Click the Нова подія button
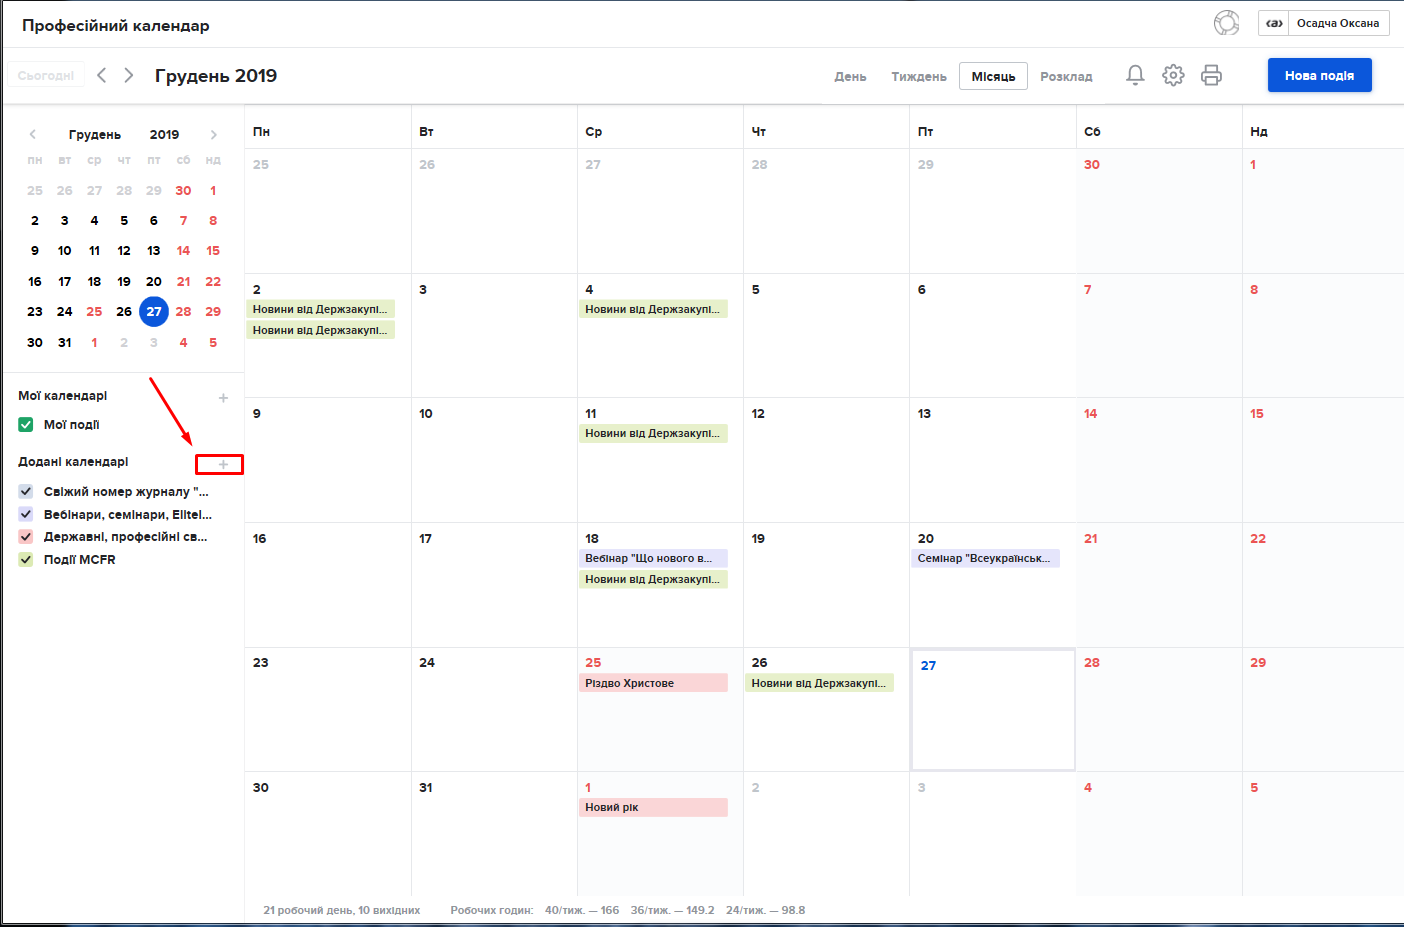1404x927 pixels. pos(1319,76)
